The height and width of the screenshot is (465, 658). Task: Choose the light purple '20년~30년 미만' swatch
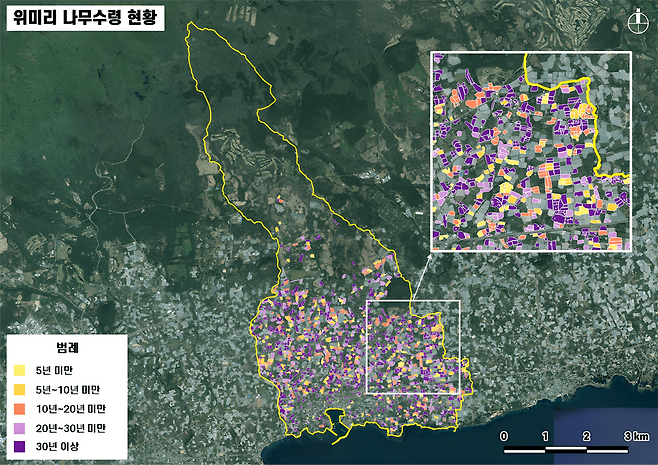19,427
